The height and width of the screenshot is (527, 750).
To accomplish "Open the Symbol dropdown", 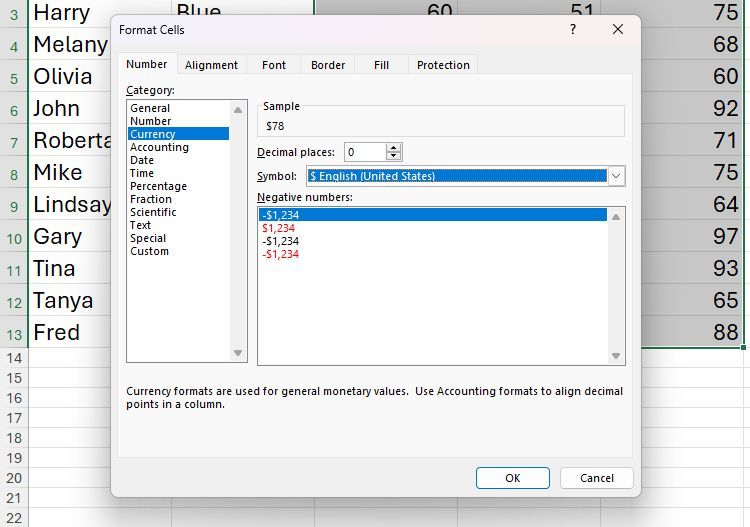I will coord(616,176).
